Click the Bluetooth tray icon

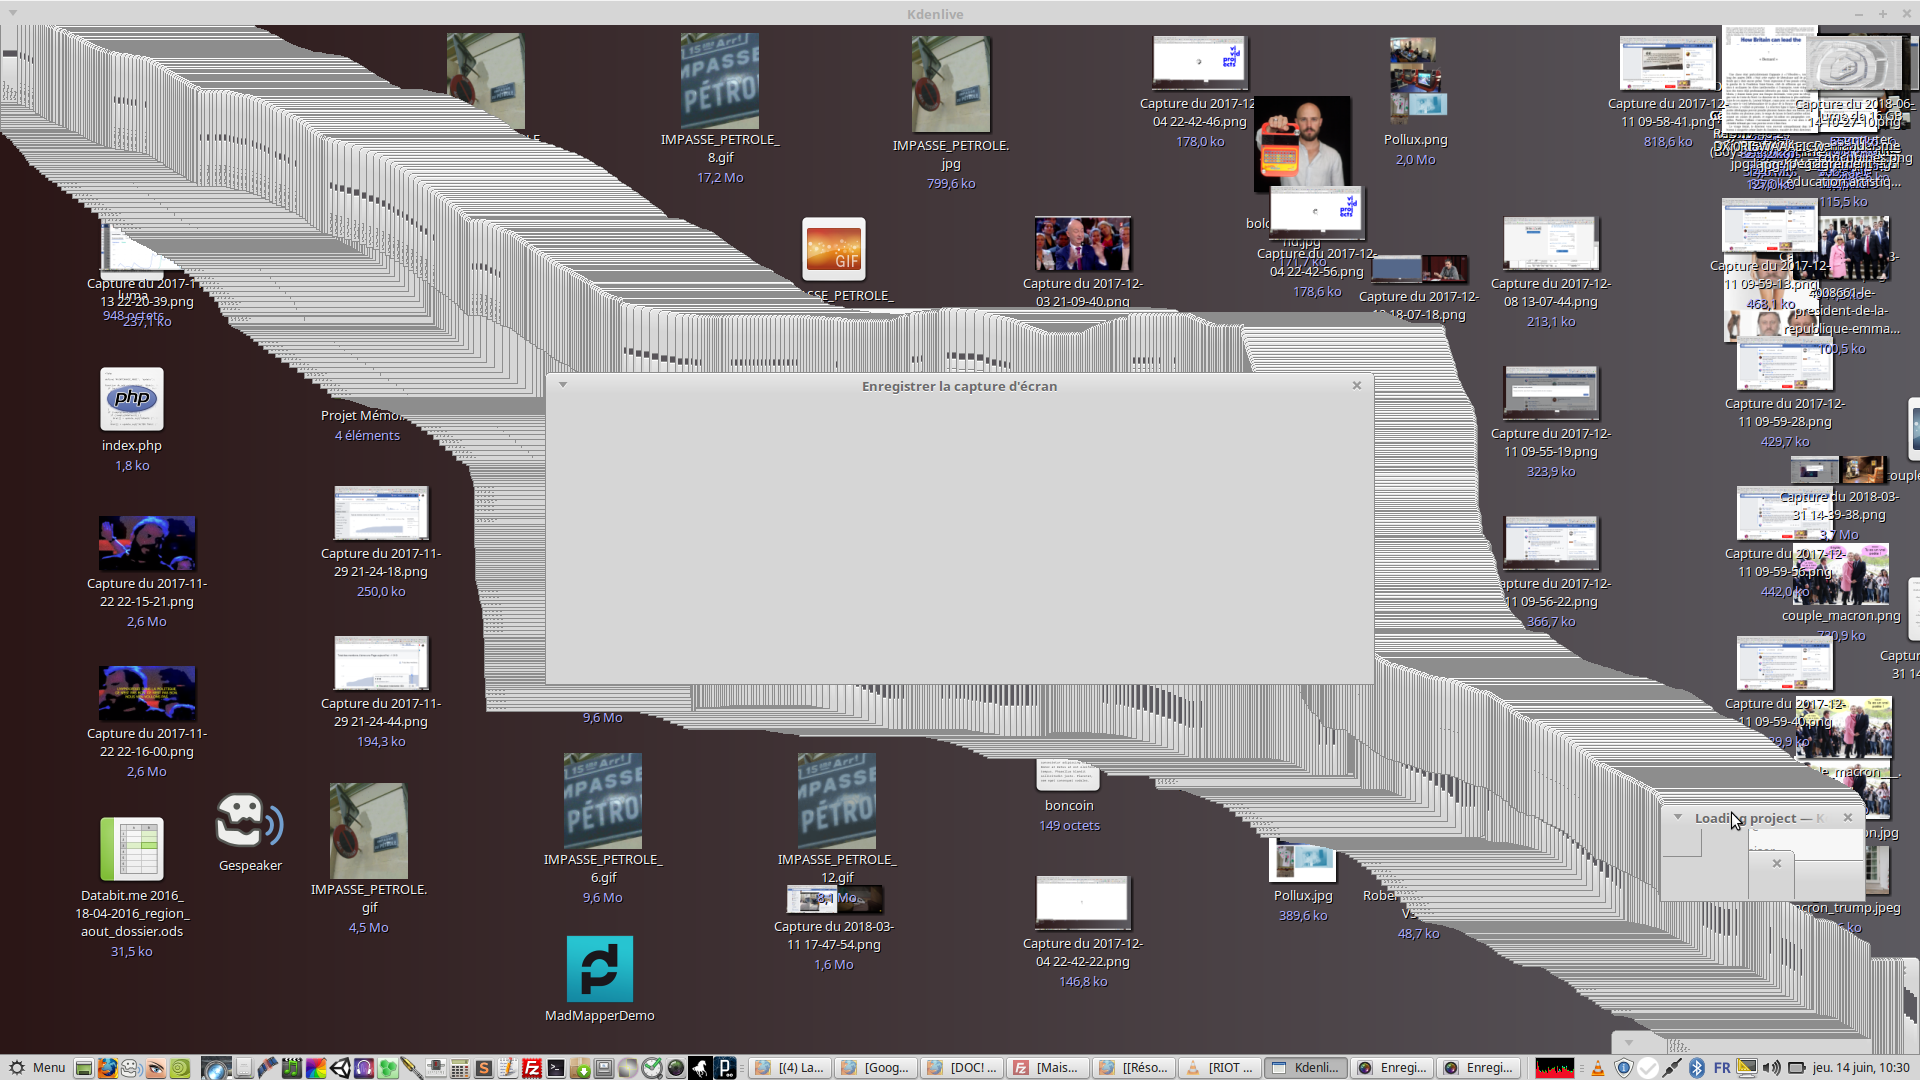1697,1068
